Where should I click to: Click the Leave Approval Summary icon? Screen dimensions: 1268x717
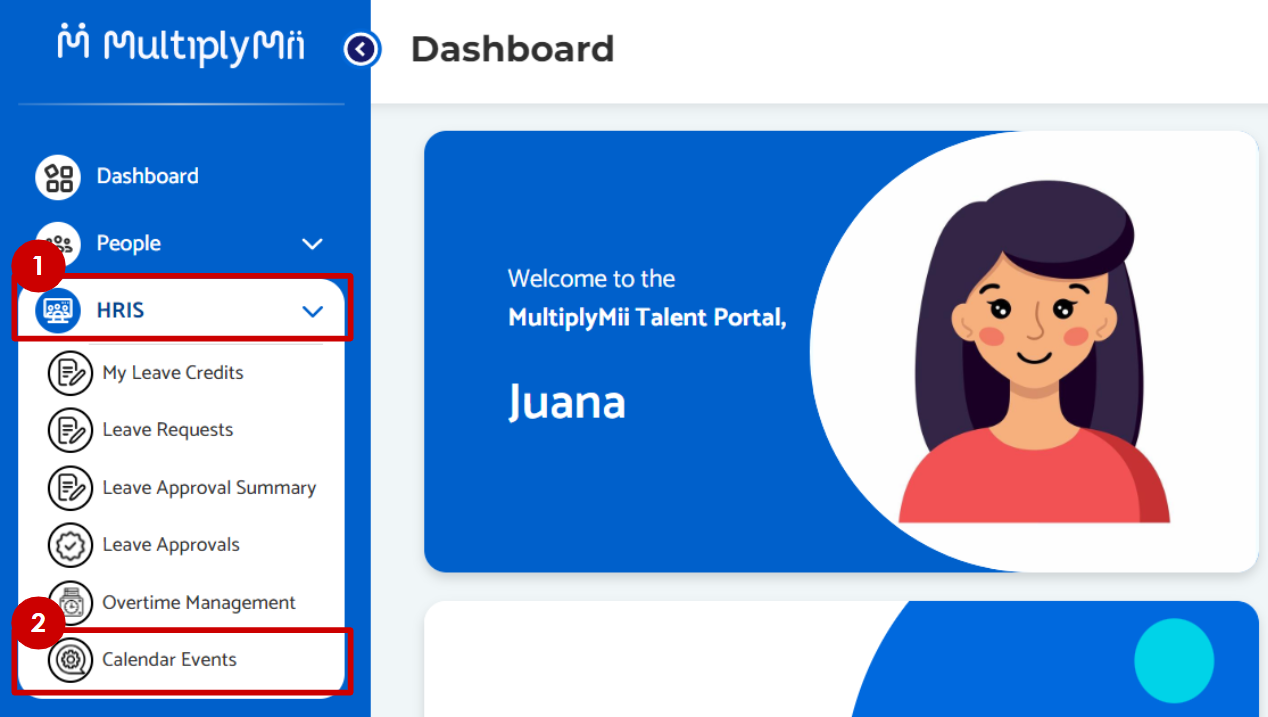click(70, 488)
